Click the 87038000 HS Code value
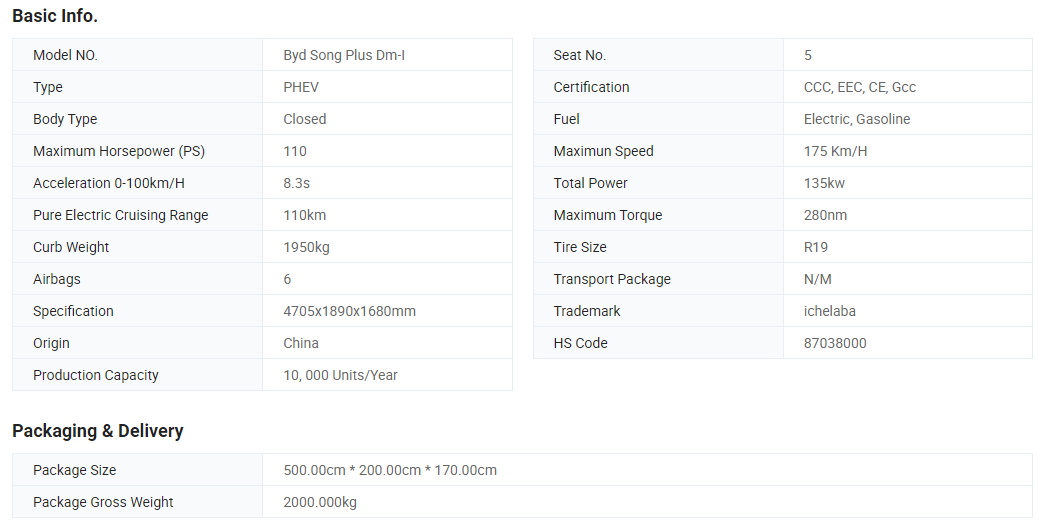Viewport: 1052px width, 525px height. coord(835,343)
